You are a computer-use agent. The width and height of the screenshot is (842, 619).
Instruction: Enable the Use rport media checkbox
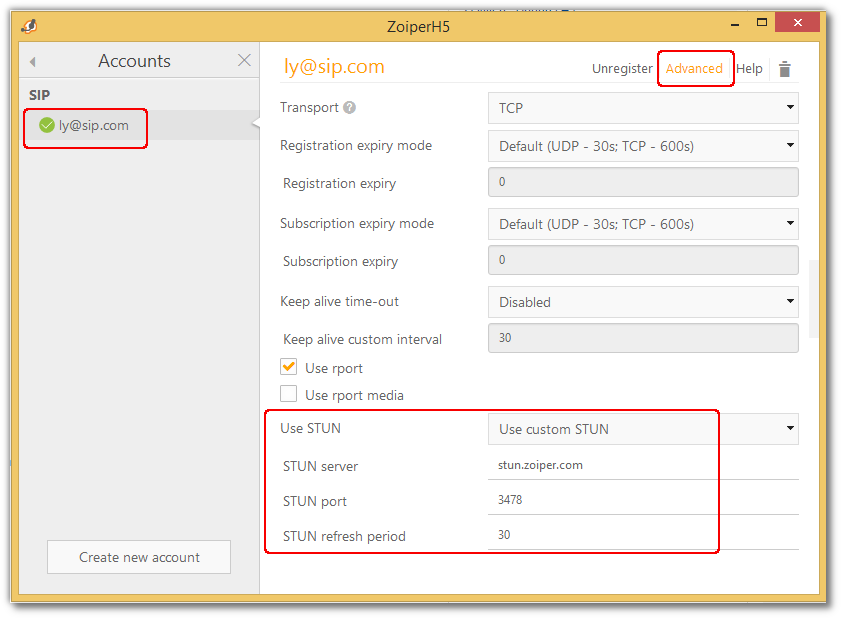(x=289, y=394)
